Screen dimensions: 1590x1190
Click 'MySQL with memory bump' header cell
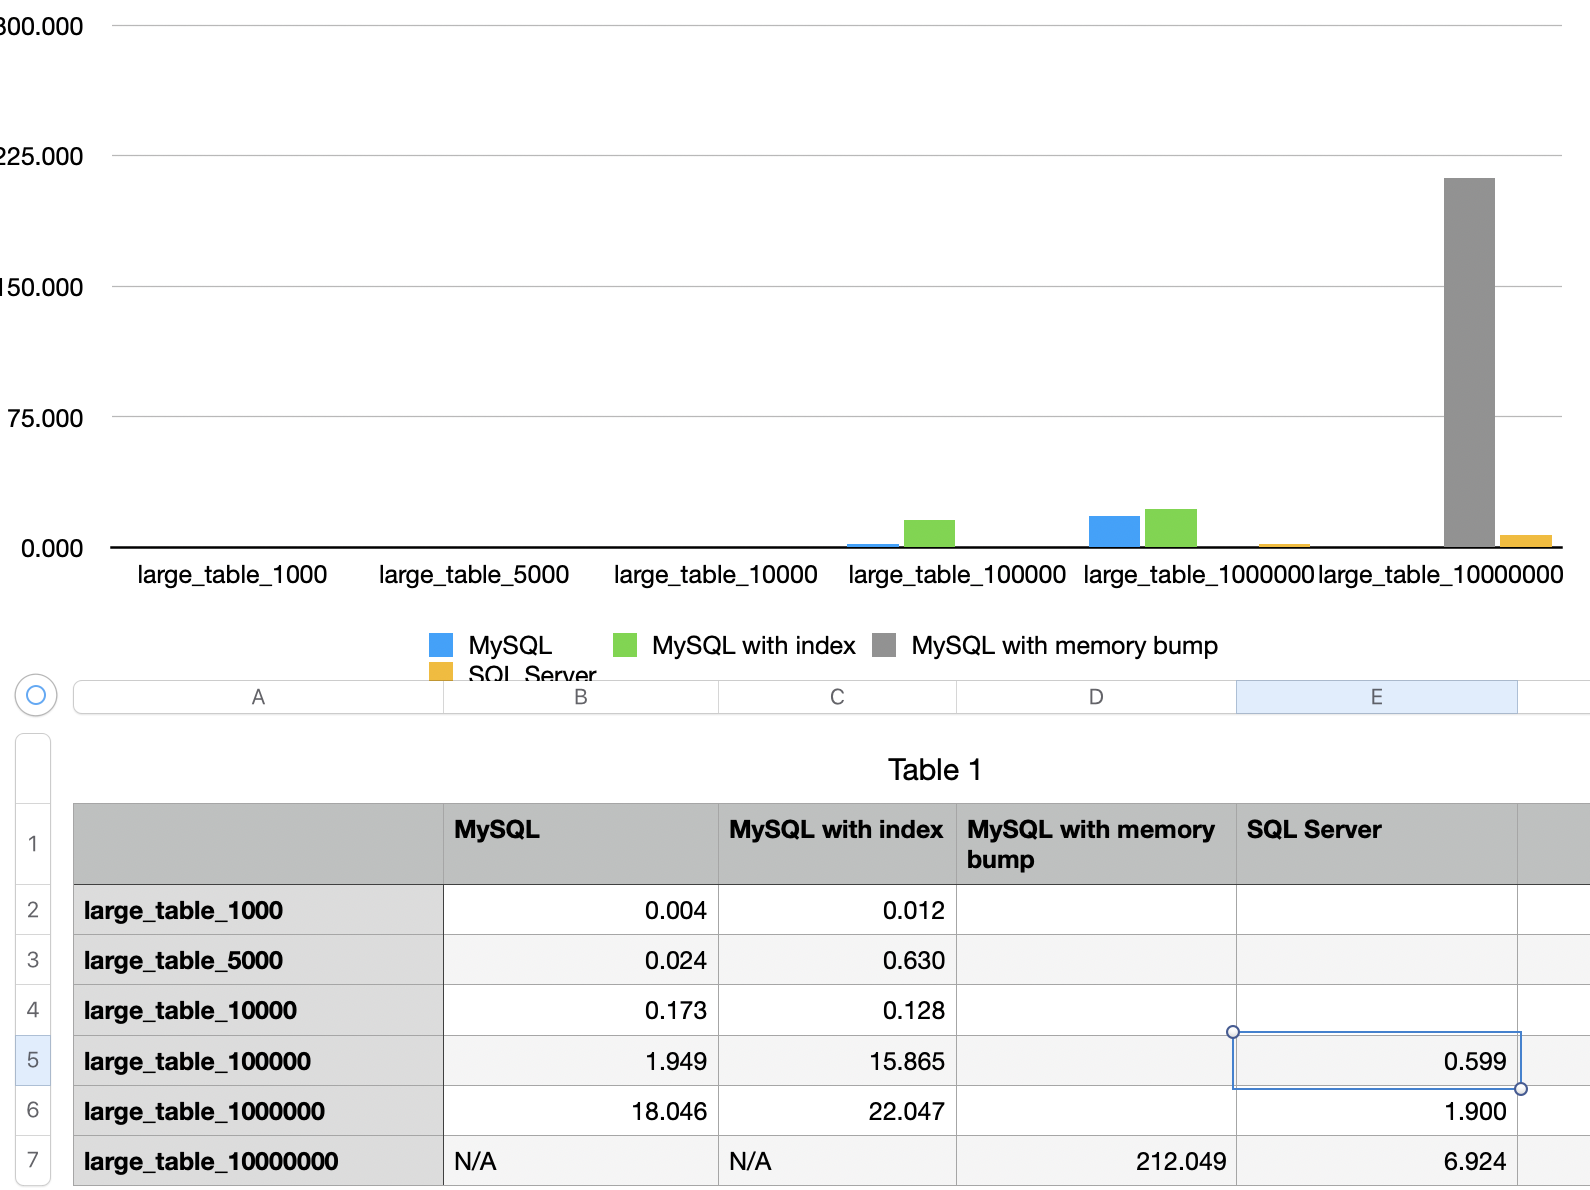coord(1097,844)
